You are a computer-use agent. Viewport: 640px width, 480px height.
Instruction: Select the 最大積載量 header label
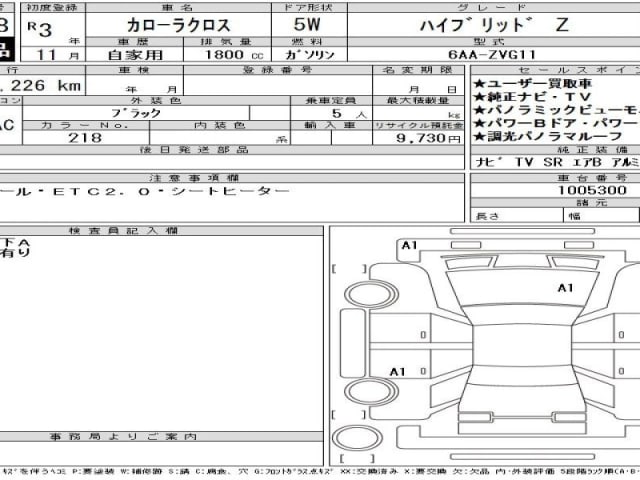coord(418,100)
